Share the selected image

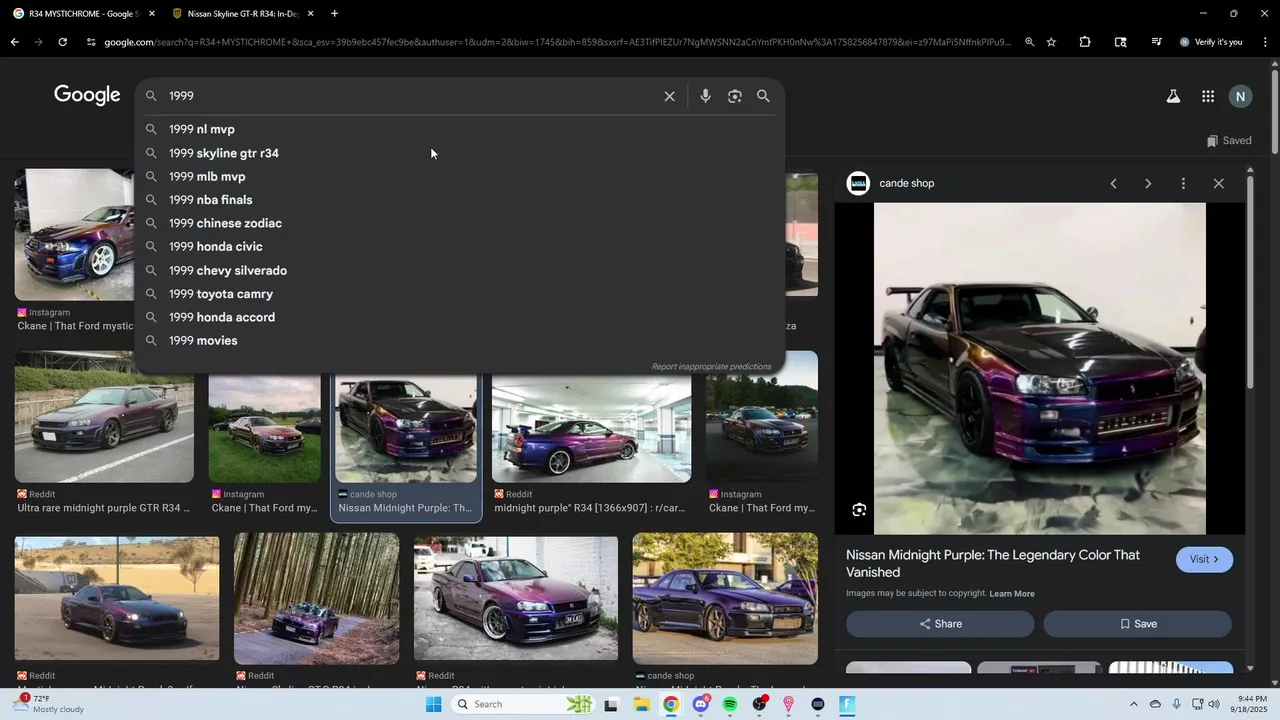940,624
